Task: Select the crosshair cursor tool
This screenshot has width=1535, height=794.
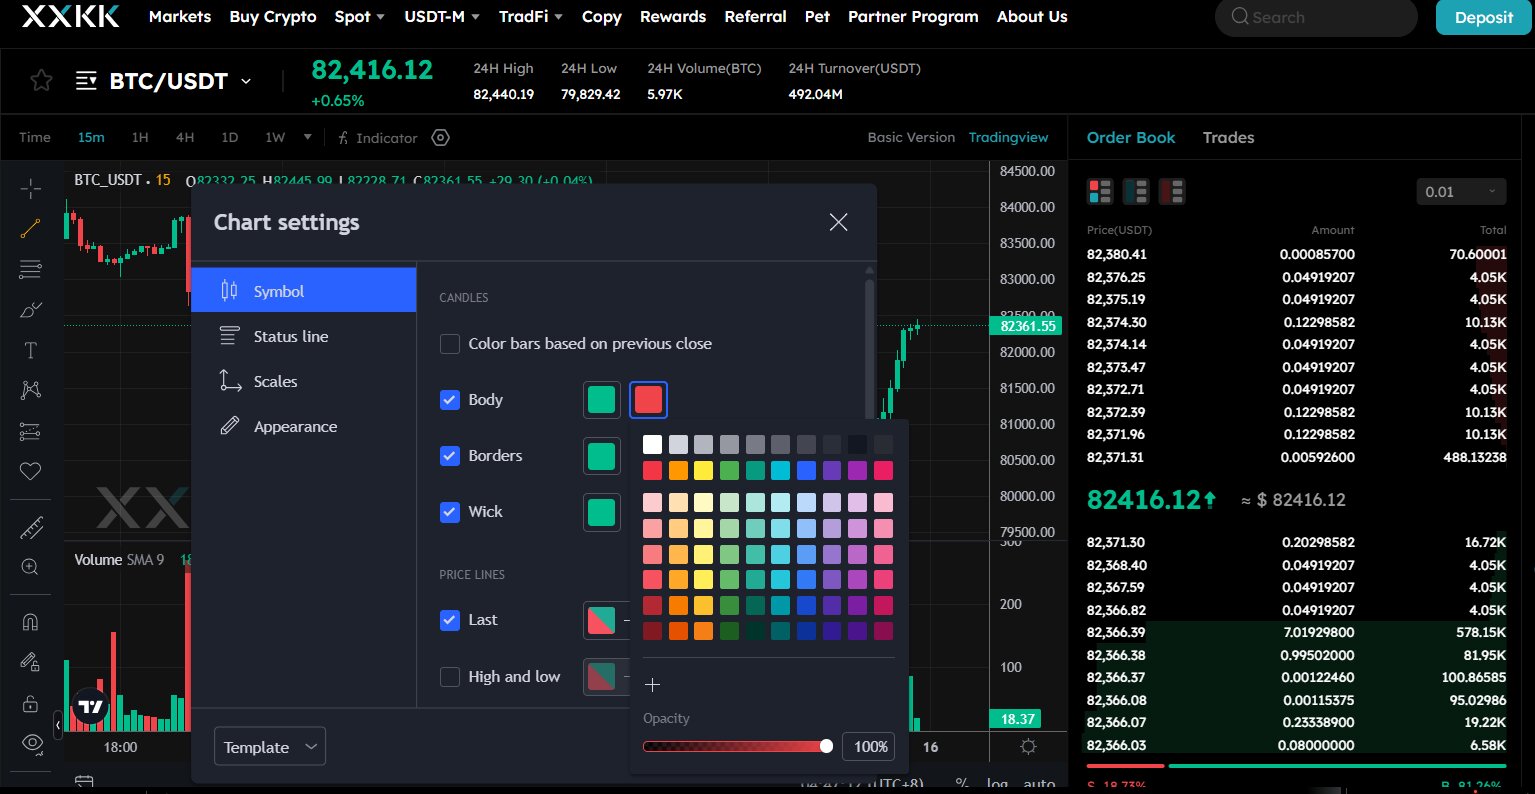Action: click(x=31, y=188)
